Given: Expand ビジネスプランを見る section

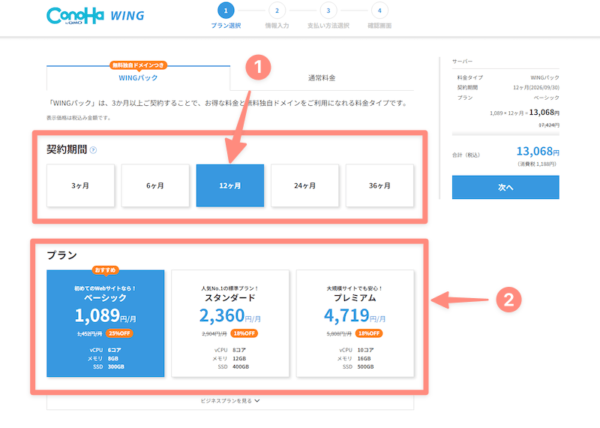Looking at the screenshot, I should point(230,401).
